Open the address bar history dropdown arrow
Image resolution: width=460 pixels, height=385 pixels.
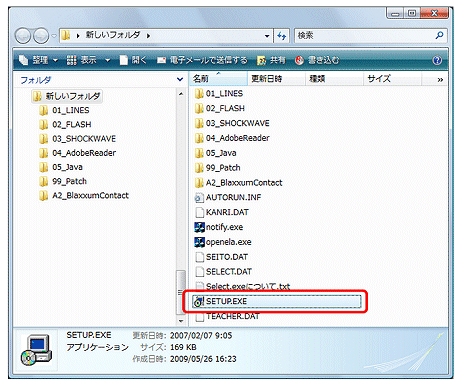[x=267, y=36]
